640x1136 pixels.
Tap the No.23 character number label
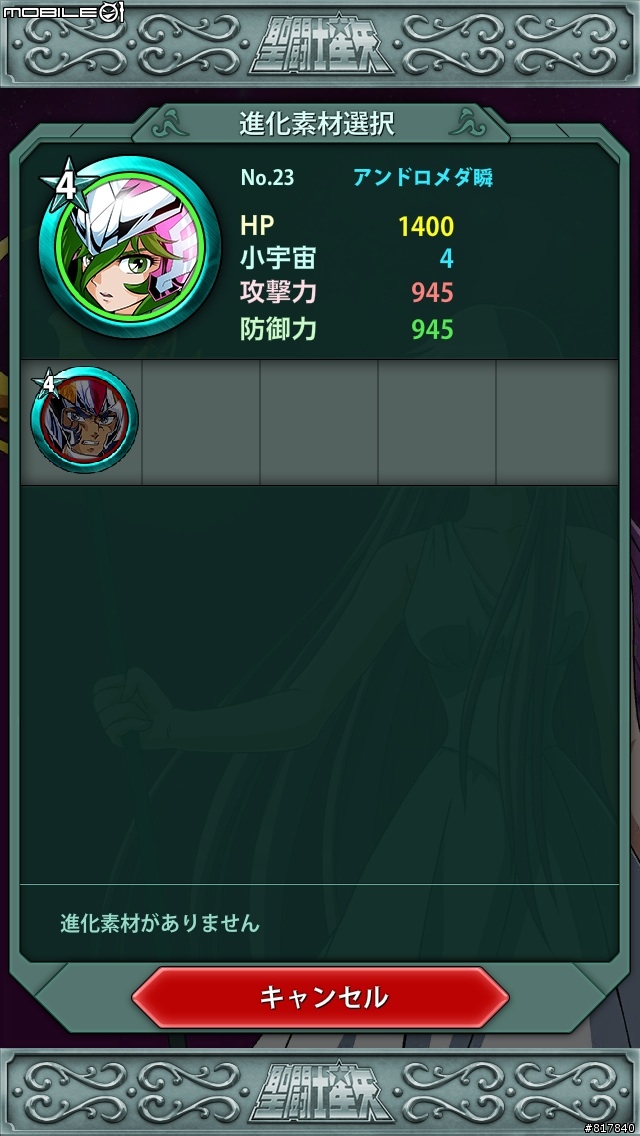(267, 178)
